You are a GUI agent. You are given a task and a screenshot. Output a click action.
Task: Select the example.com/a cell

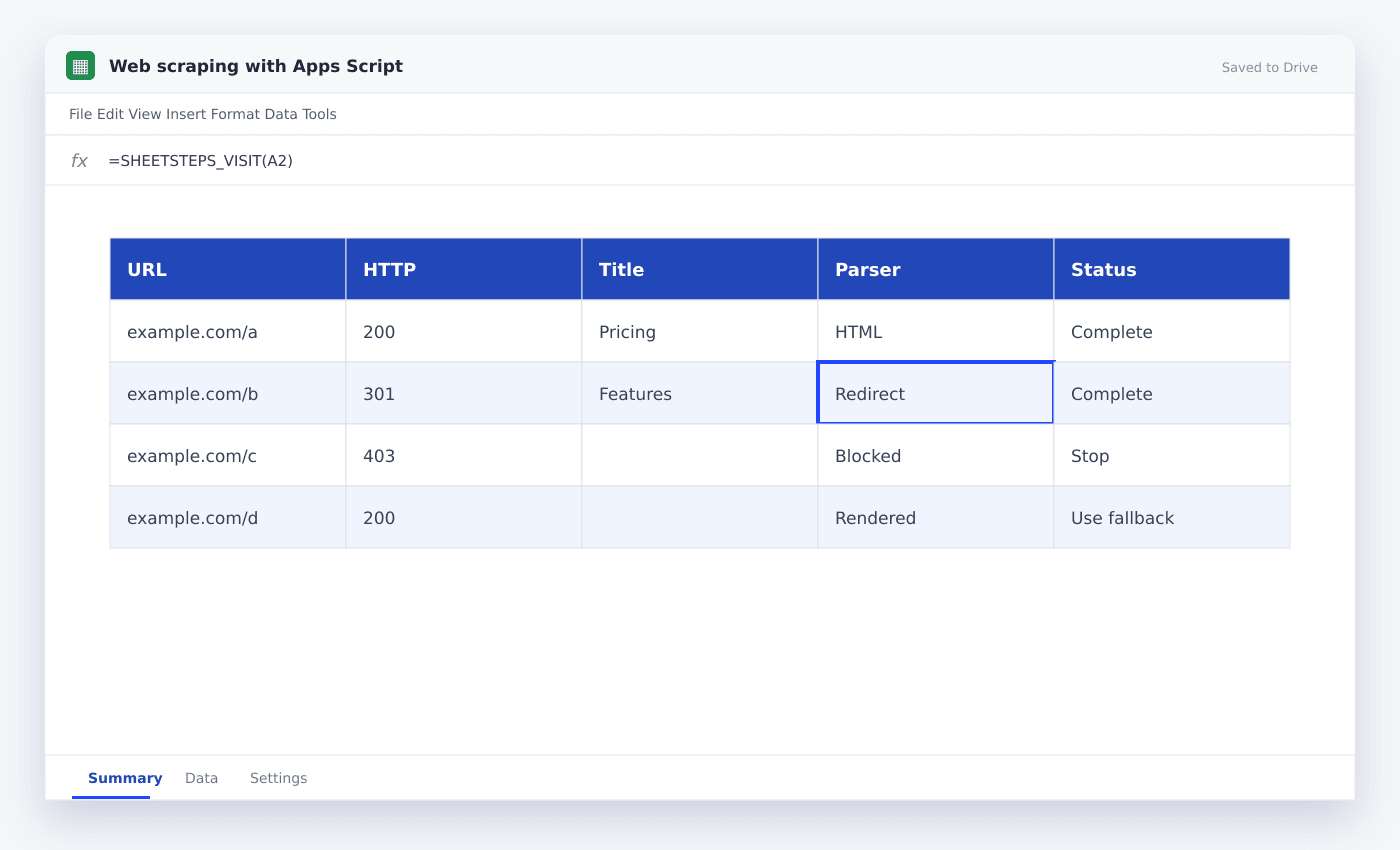point(228,331)
